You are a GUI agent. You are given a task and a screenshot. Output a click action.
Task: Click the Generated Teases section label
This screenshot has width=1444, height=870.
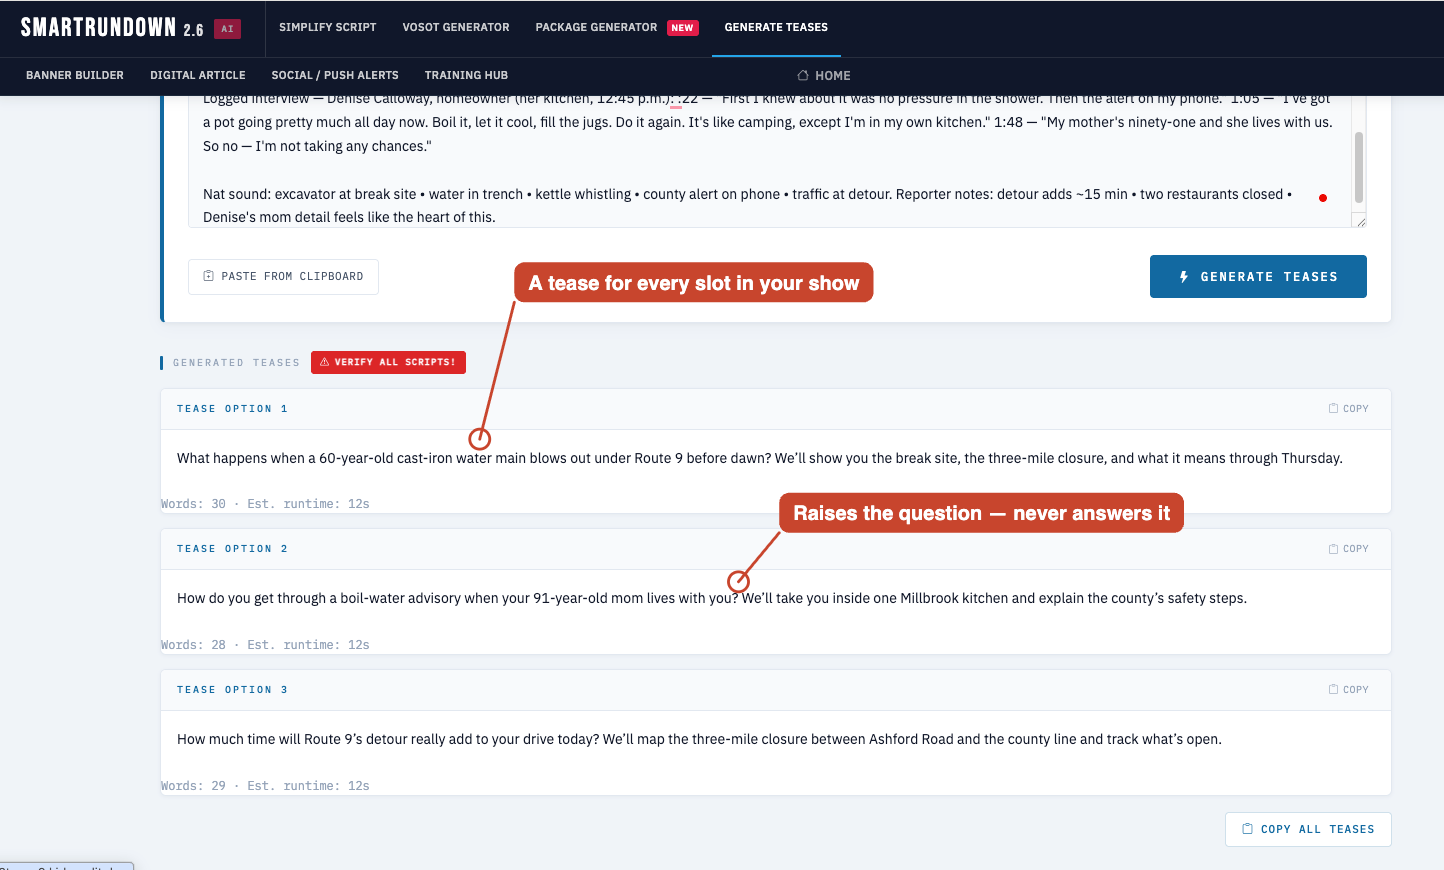coord(236,362)
